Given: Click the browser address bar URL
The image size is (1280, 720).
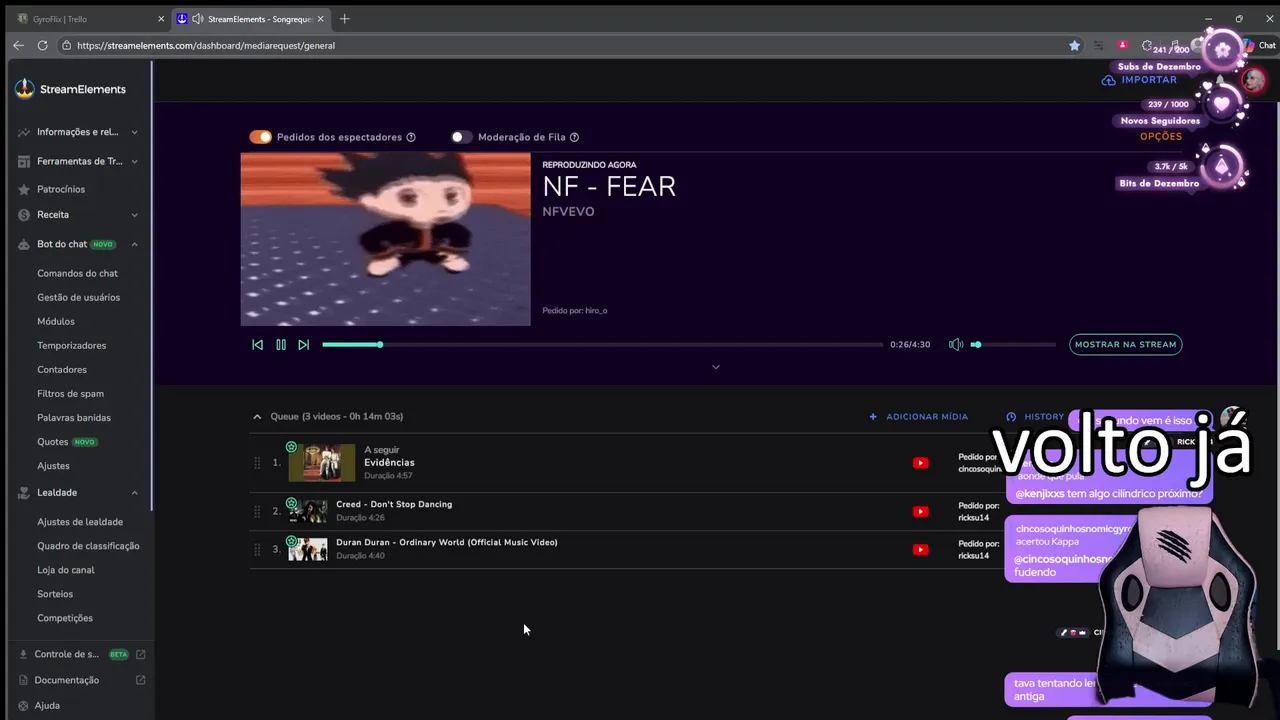Looking at the screenshot, I should click(206, 45).
